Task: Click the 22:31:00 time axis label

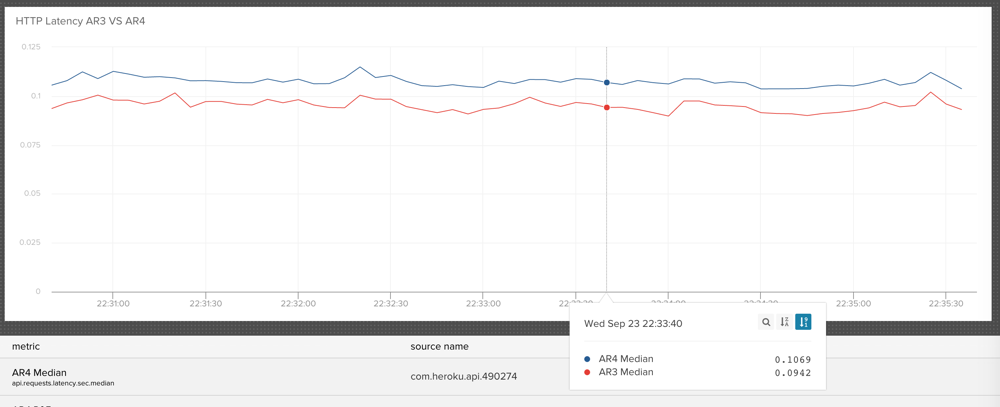Action: (x=112, y=303)
